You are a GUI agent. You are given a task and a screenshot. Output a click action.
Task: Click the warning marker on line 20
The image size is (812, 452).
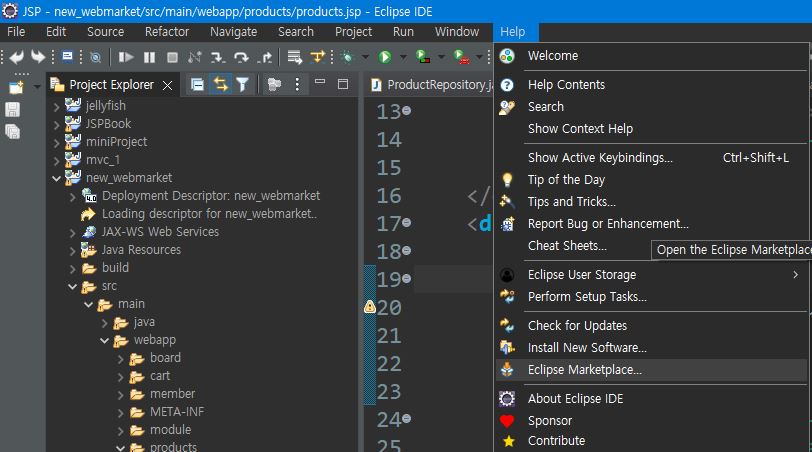coord(369,307)
